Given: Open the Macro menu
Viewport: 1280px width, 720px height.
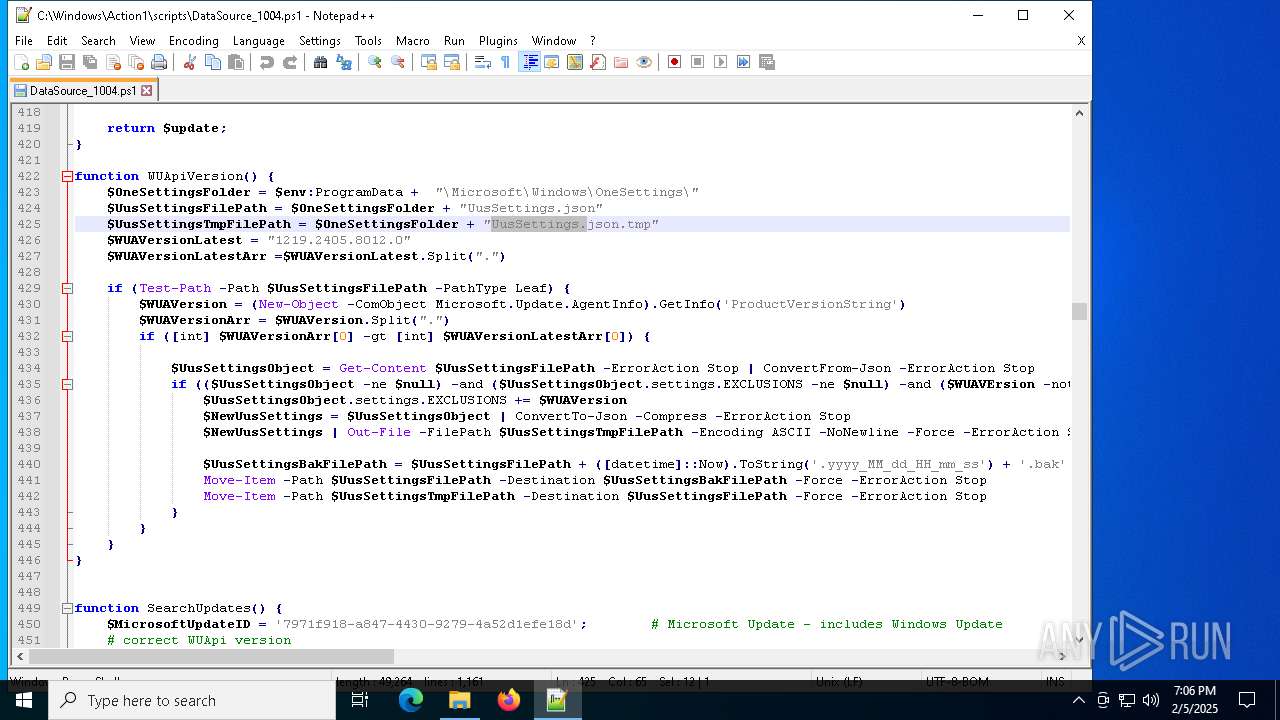Looking at the screenshot, I should pyautogui.click(x=412, y=41).
